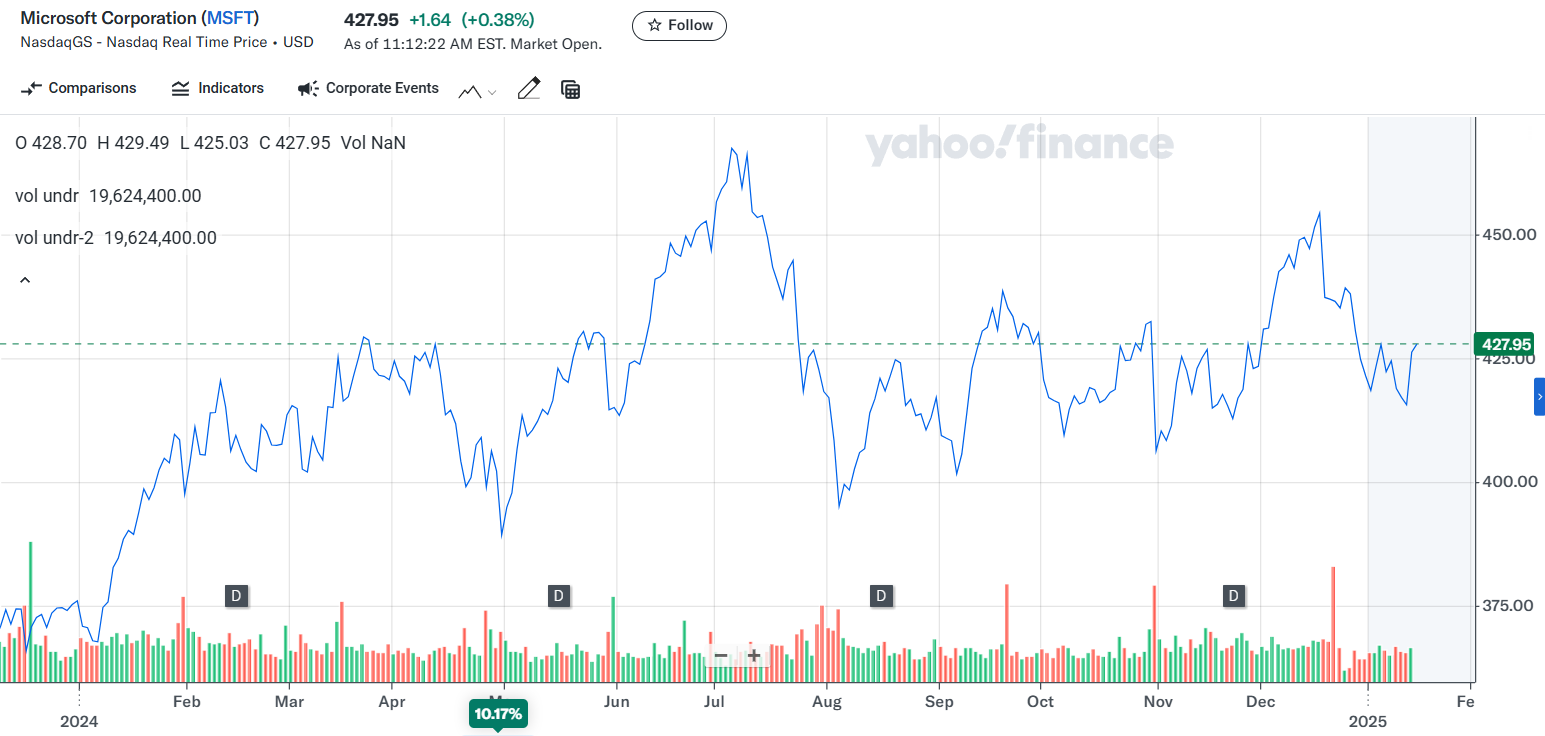Select the pencil drawing tool
The image size is (1545, 736).
pyautogui.click(x=529, y=89)
